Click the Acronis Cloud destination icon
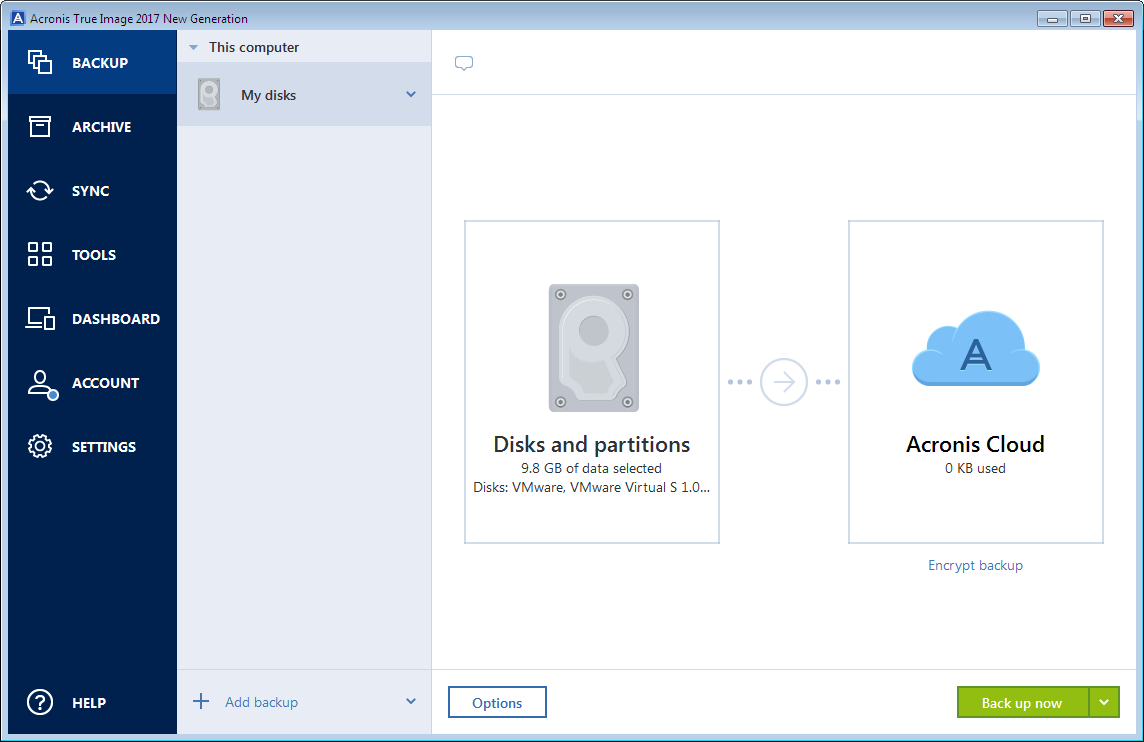 [975, 349]
